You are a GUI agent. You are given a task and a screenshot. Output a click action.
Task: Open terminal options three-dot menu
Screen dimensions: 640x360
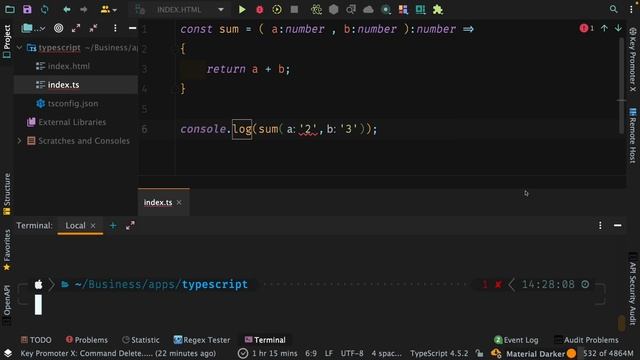(x=600, y=225)
